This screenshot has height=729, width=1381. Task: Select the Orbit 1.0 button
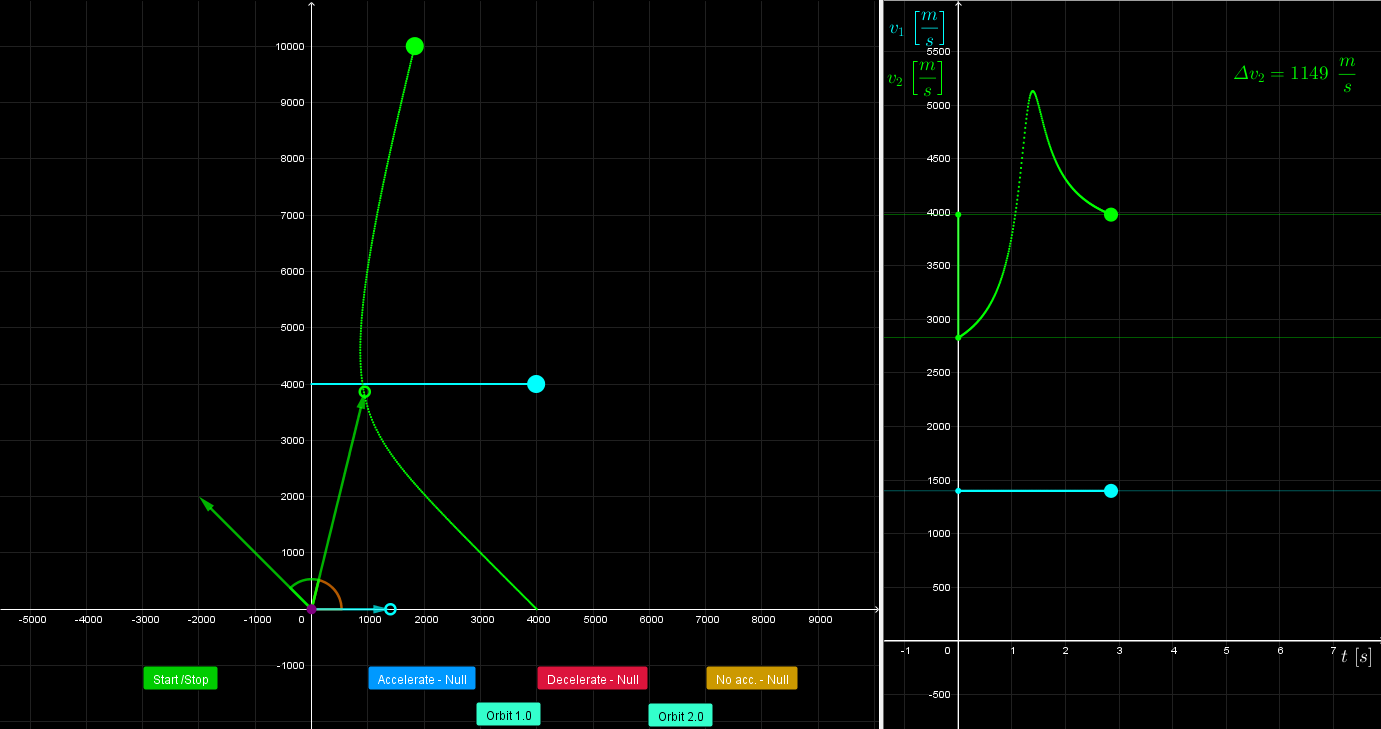(508, 714)
